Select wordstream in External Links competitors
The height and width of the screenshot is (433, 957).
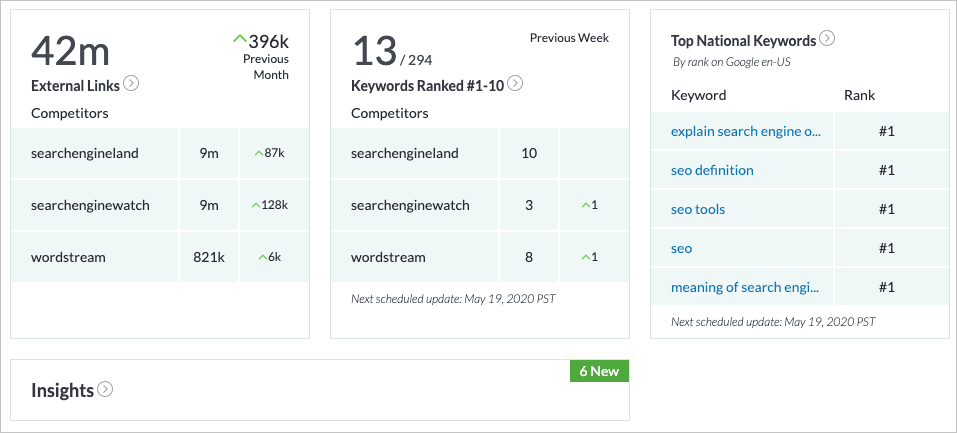pos(68,257)
